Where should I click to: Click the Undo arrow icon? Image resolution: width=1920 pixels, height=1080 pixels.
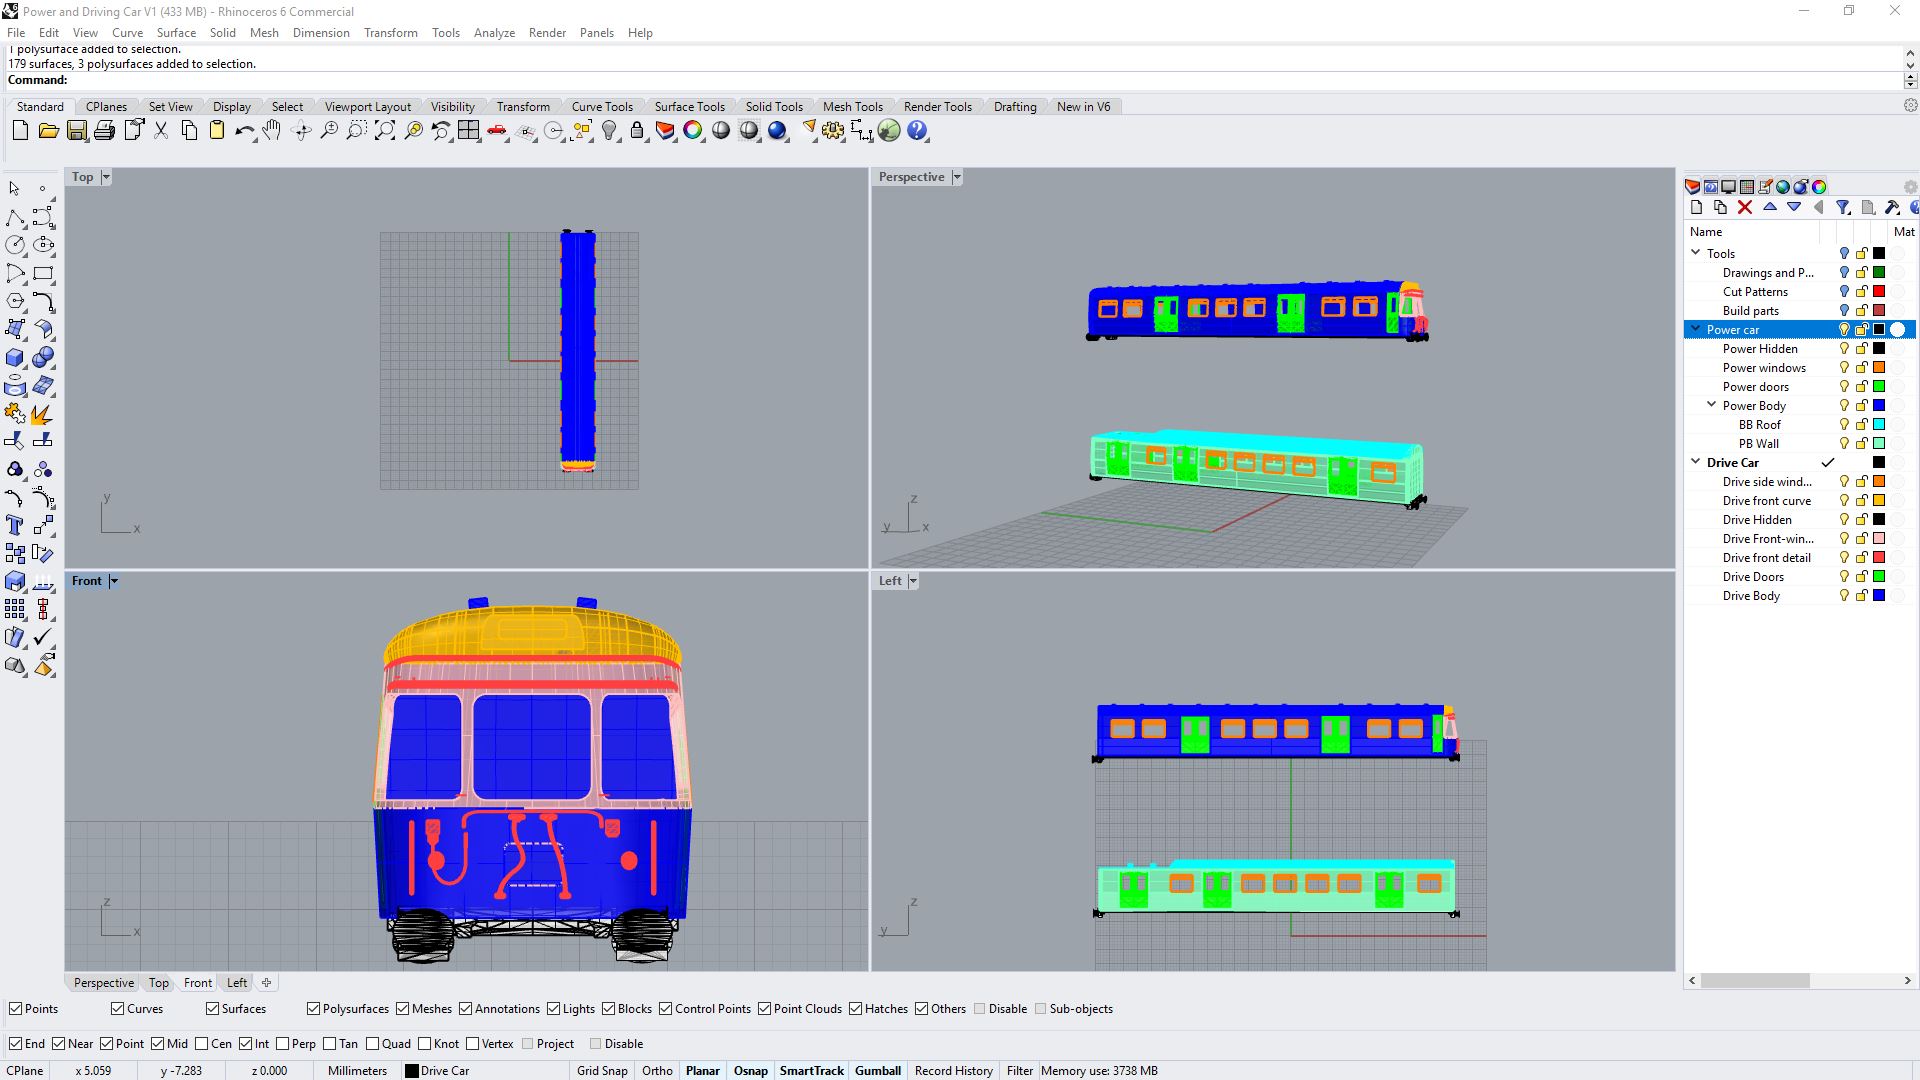point(243,131)
